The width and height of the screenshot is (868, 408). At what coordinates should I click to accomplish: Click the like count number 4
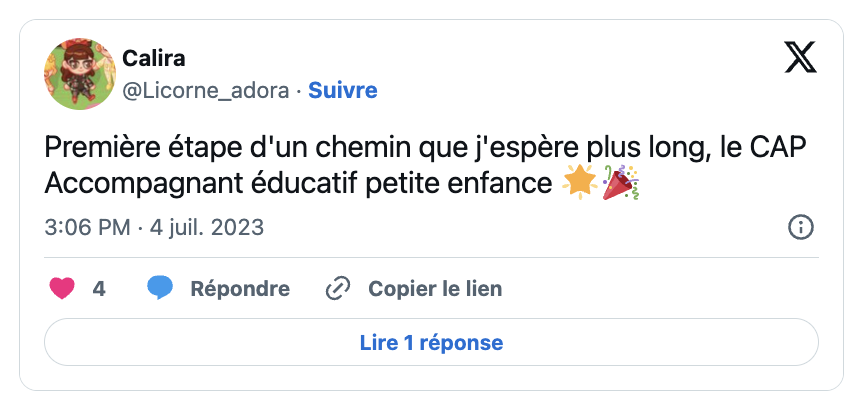99,289
